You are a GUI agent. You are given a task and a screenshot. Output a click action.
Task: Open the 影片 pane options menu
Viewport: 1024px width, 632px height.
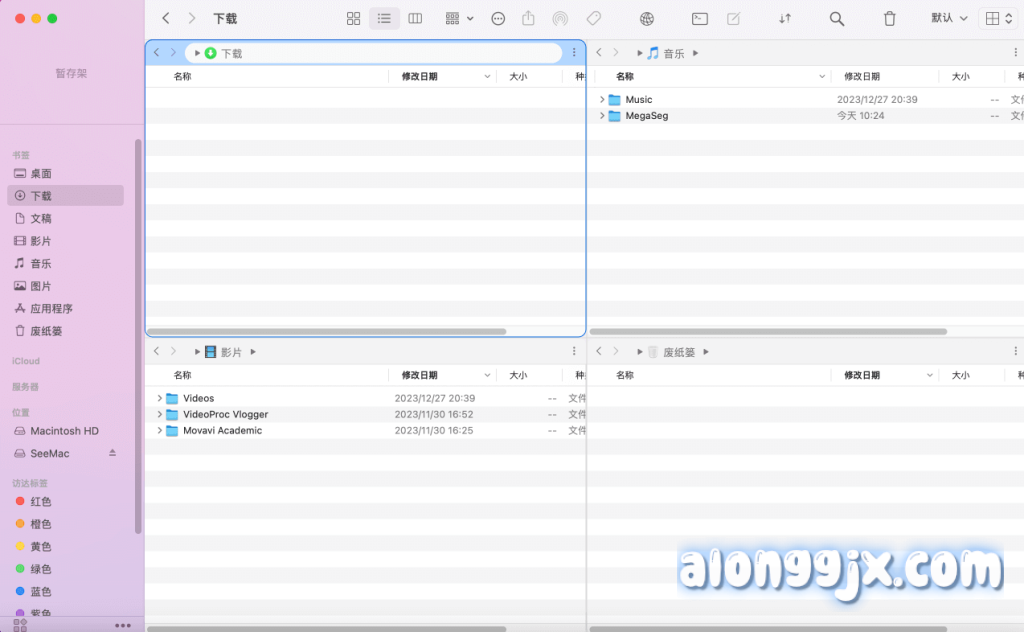[574, 352]
